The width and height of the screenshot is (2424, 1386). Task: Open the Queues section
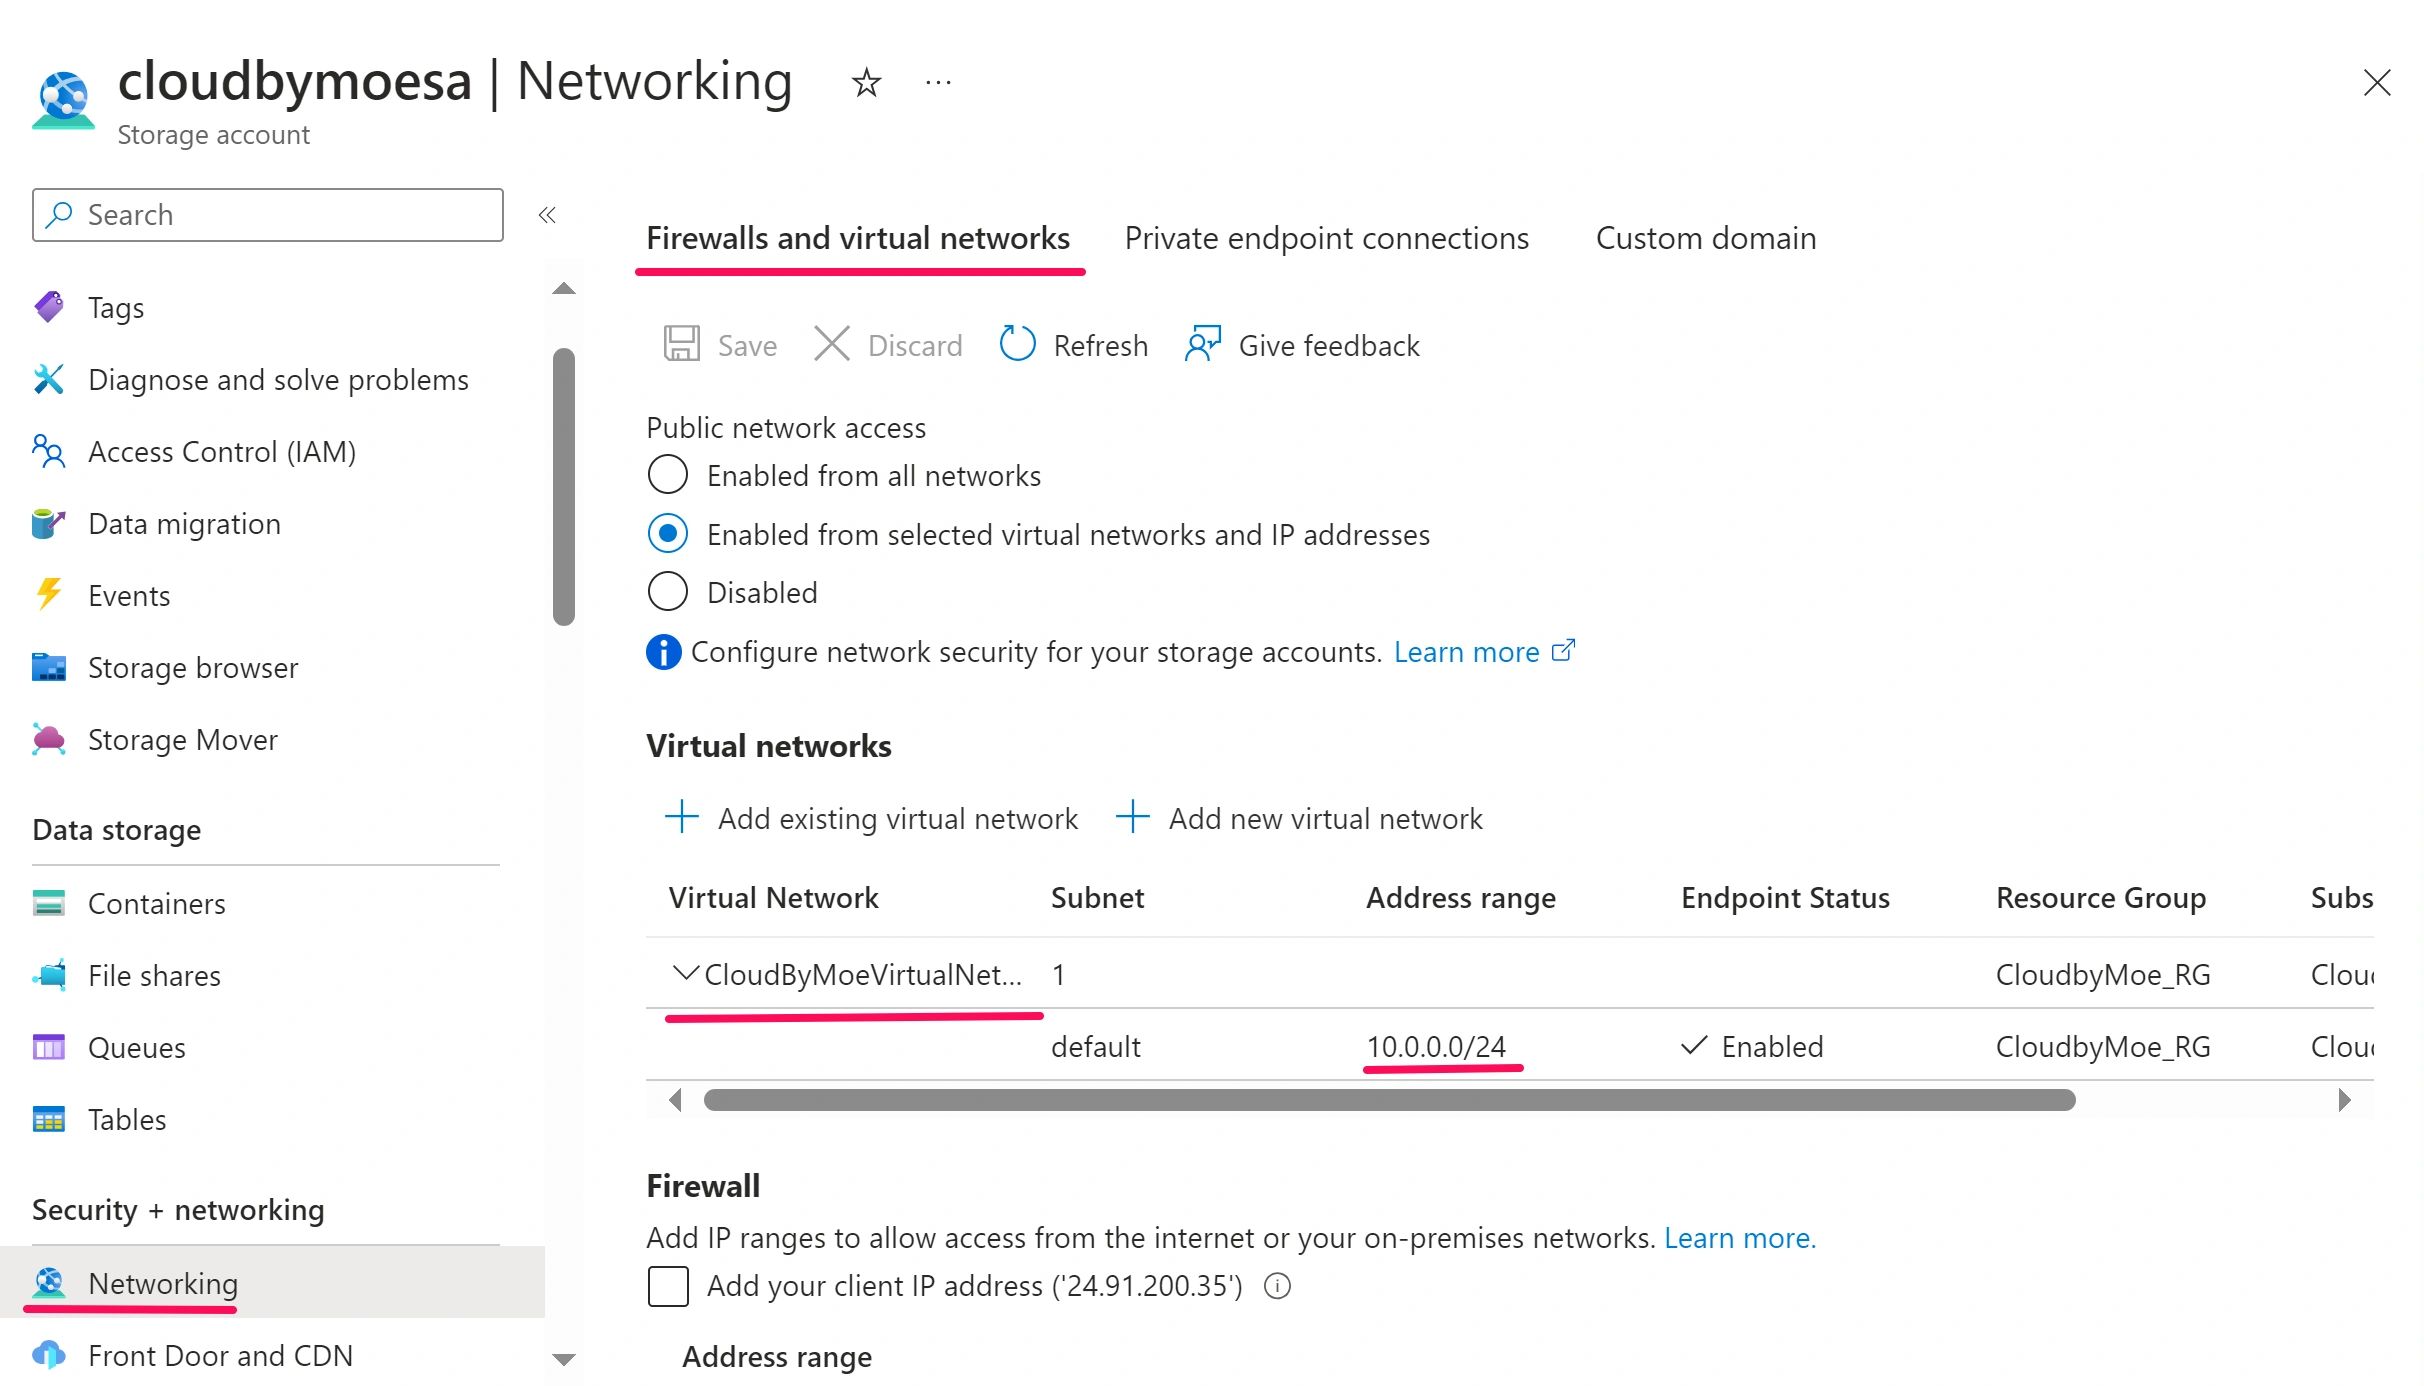(x=137, y=1047)
